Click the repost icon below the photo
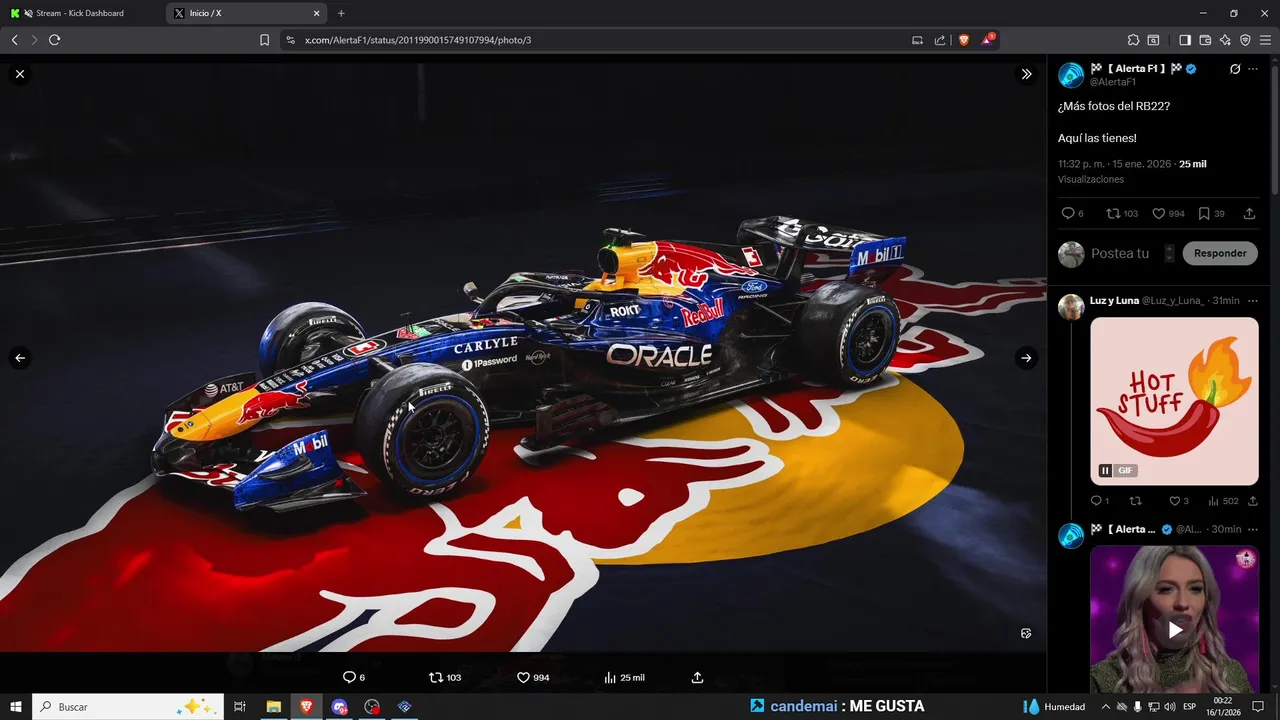This screenshot has width=1280, height=720. (435, 677)
